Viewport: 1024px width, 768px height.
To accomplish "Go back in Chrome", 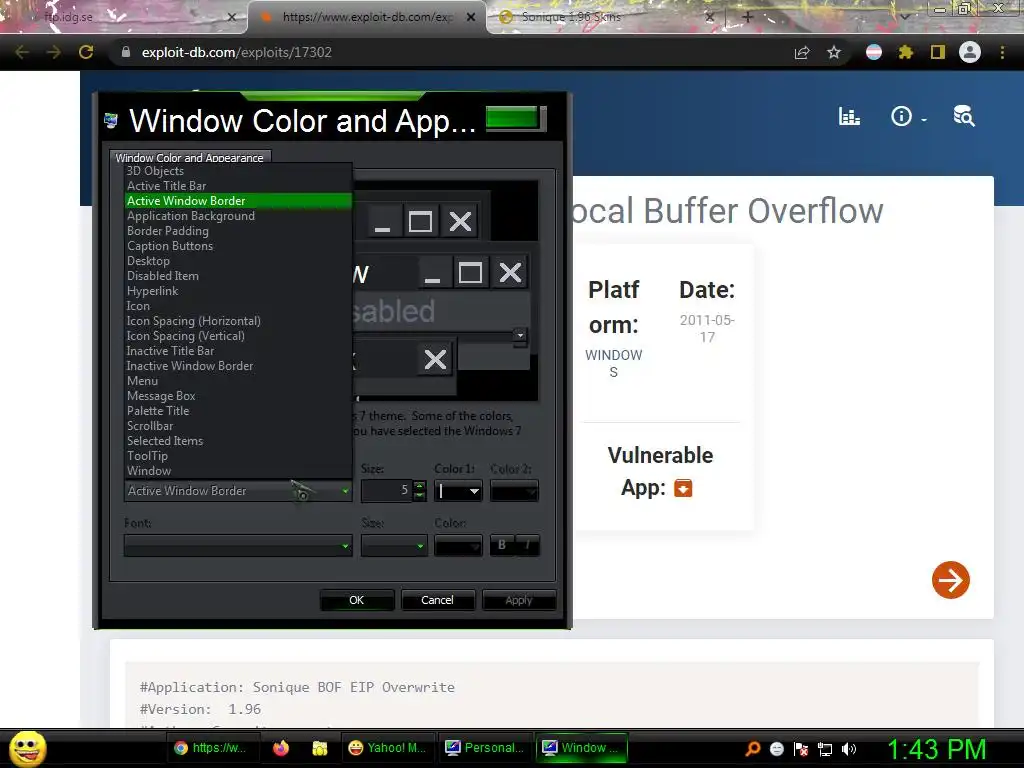I will tap(22, 52).
